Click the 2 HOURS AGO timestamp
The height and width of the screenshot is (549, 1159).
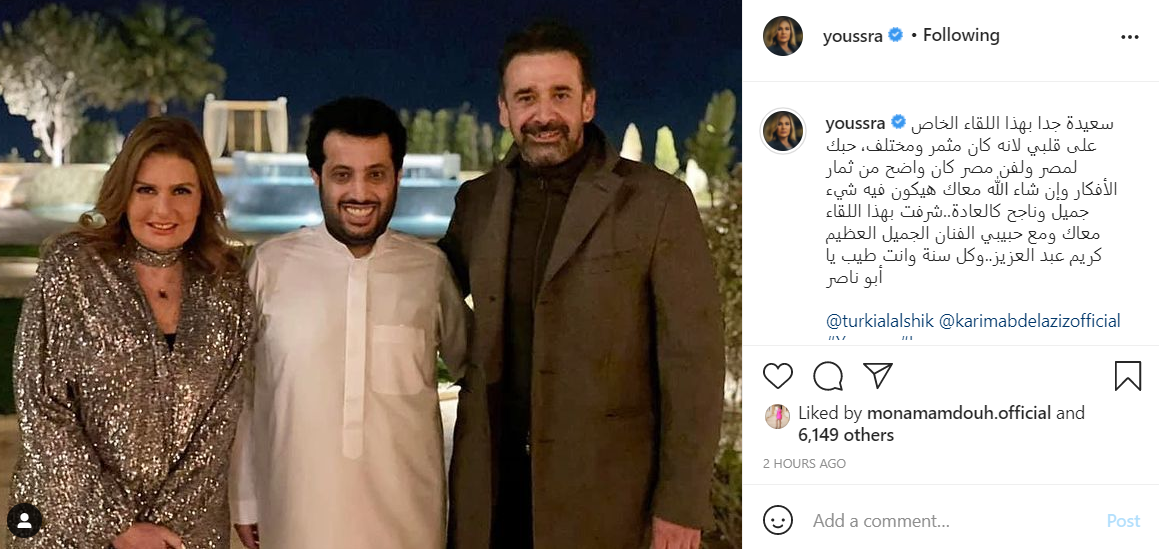pyautogui.click(x=804, y=464)
